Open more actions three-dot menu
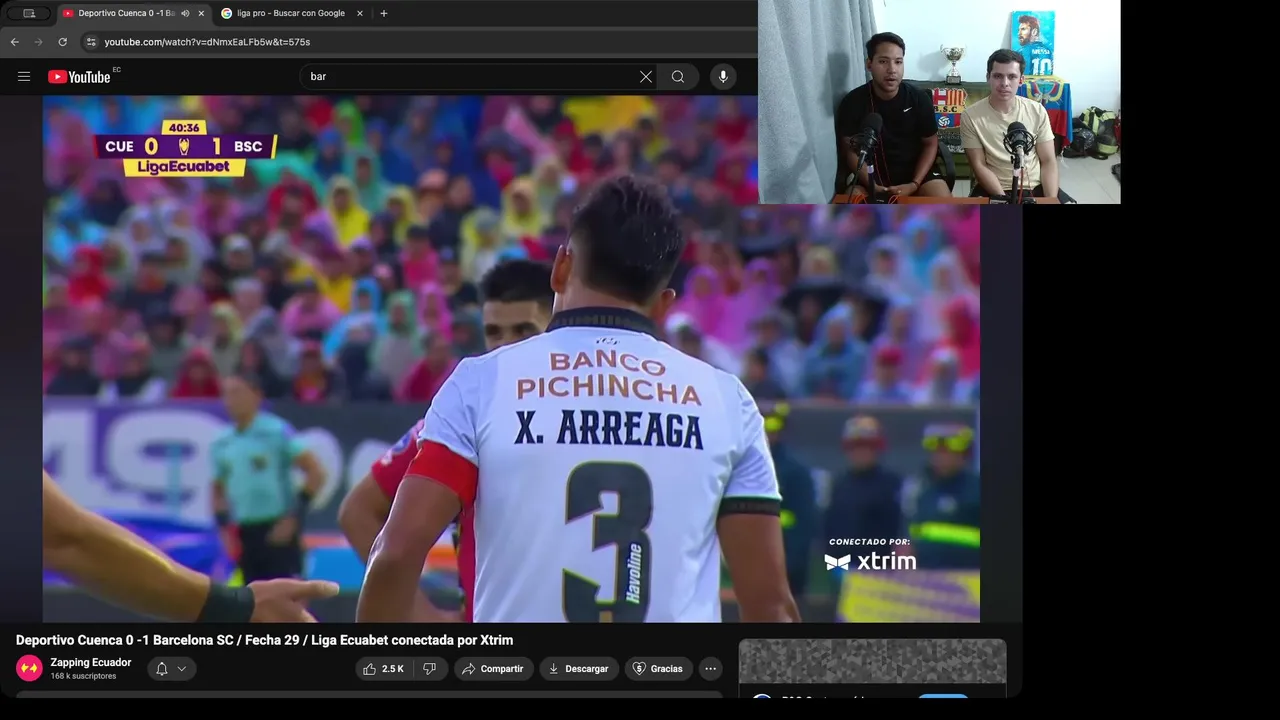This screenshot has height=720, width=1280. [710, 669]
